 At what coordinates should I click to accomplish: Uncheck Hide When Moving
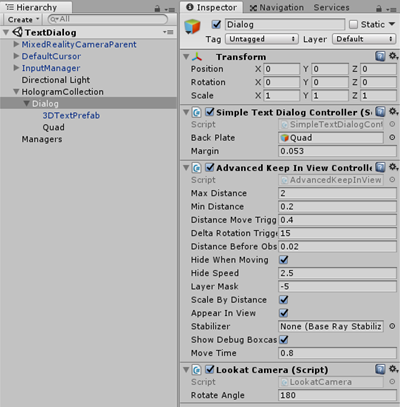[284, 259]
